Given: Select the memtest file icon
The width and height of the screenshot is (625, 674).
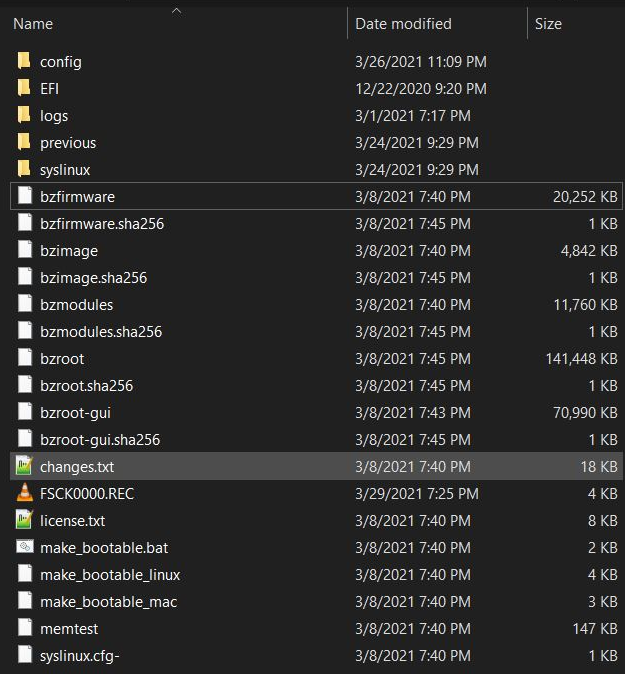Looking at the screenshot, I should click(25, 628).
